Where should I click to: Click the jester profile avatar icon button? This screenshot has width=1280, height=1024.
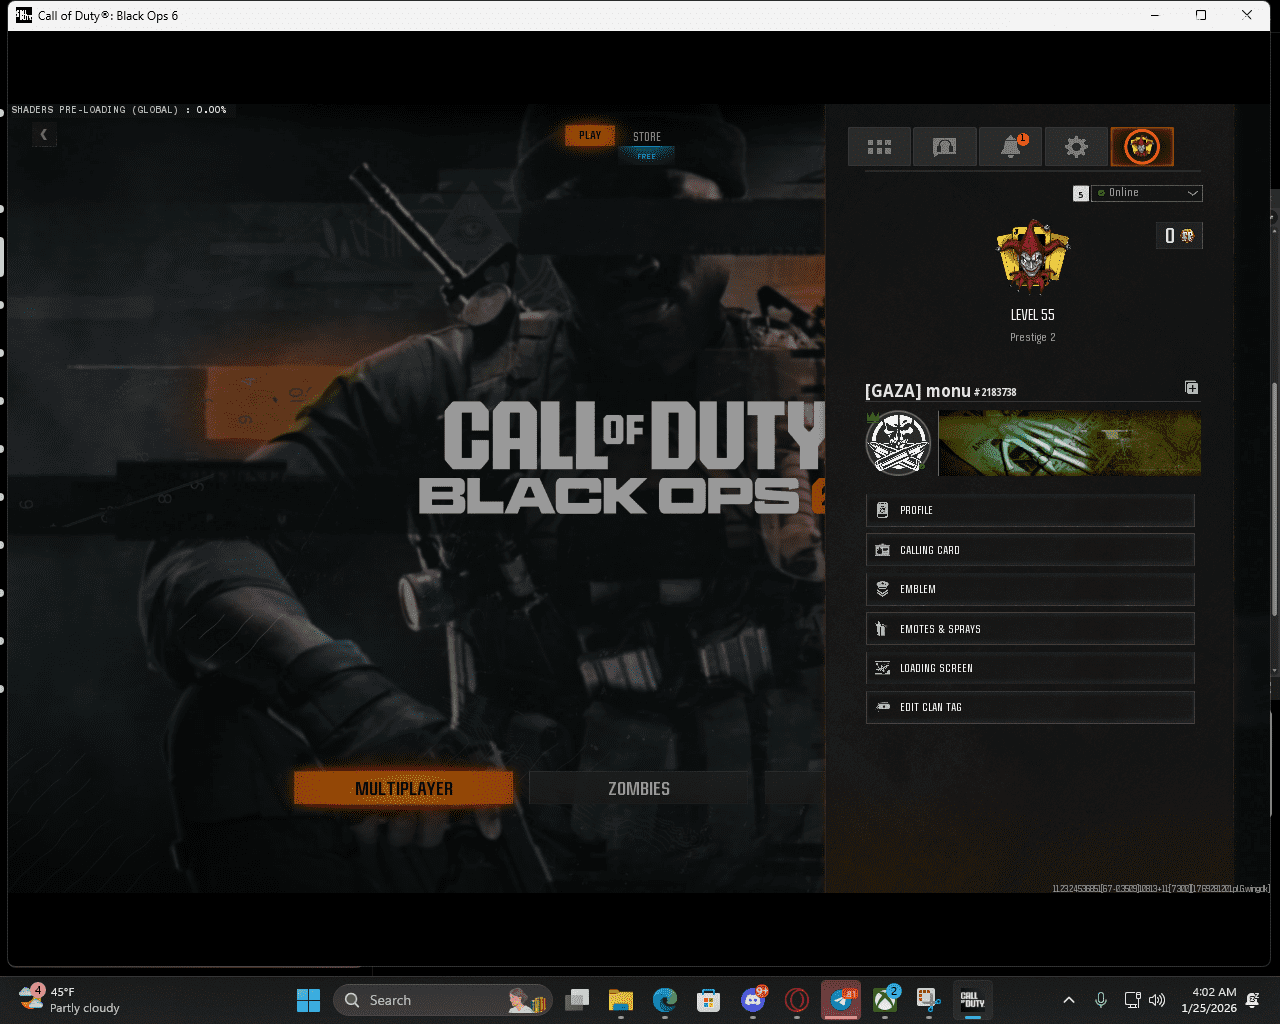1142,147
